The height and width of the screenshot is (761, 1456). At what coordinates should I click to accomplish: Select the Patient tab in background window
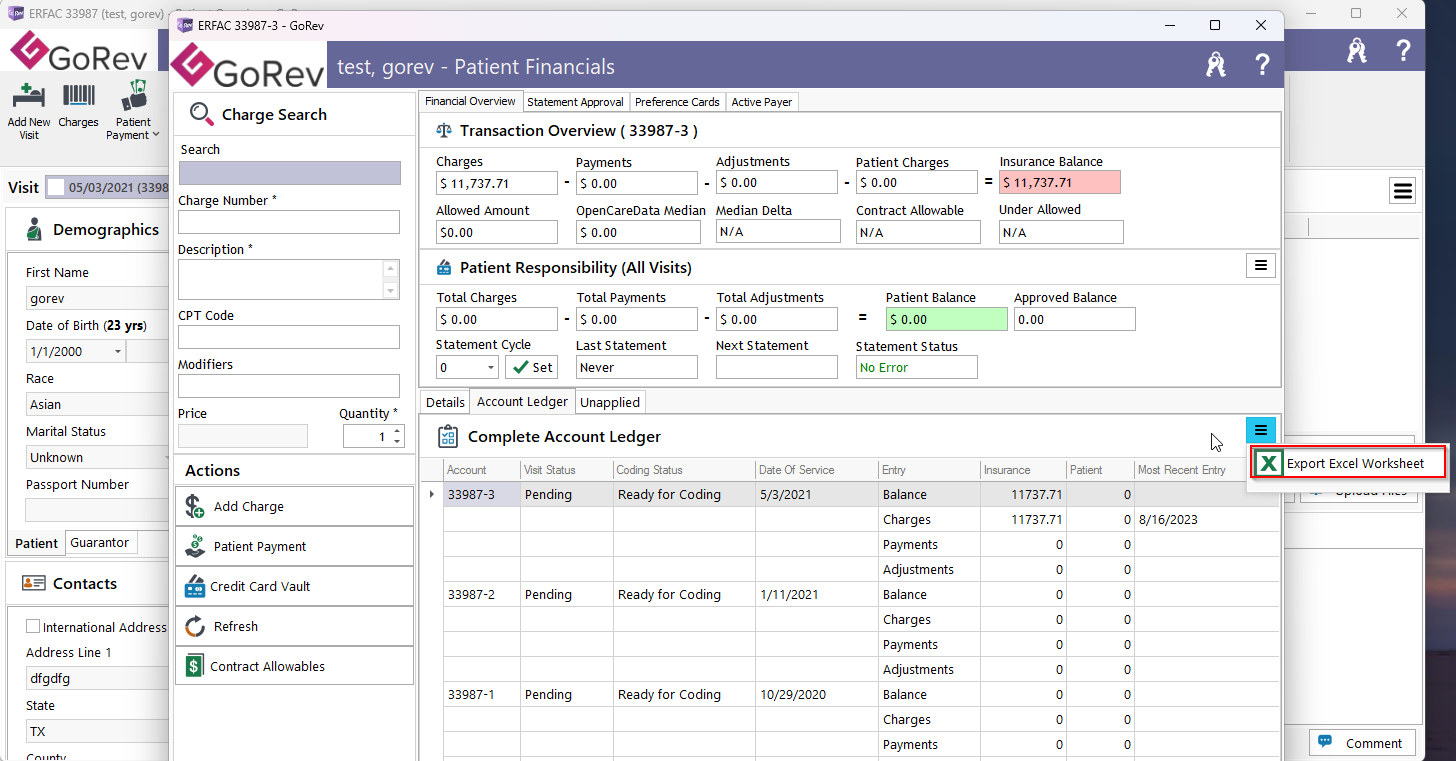pos(37,543)
